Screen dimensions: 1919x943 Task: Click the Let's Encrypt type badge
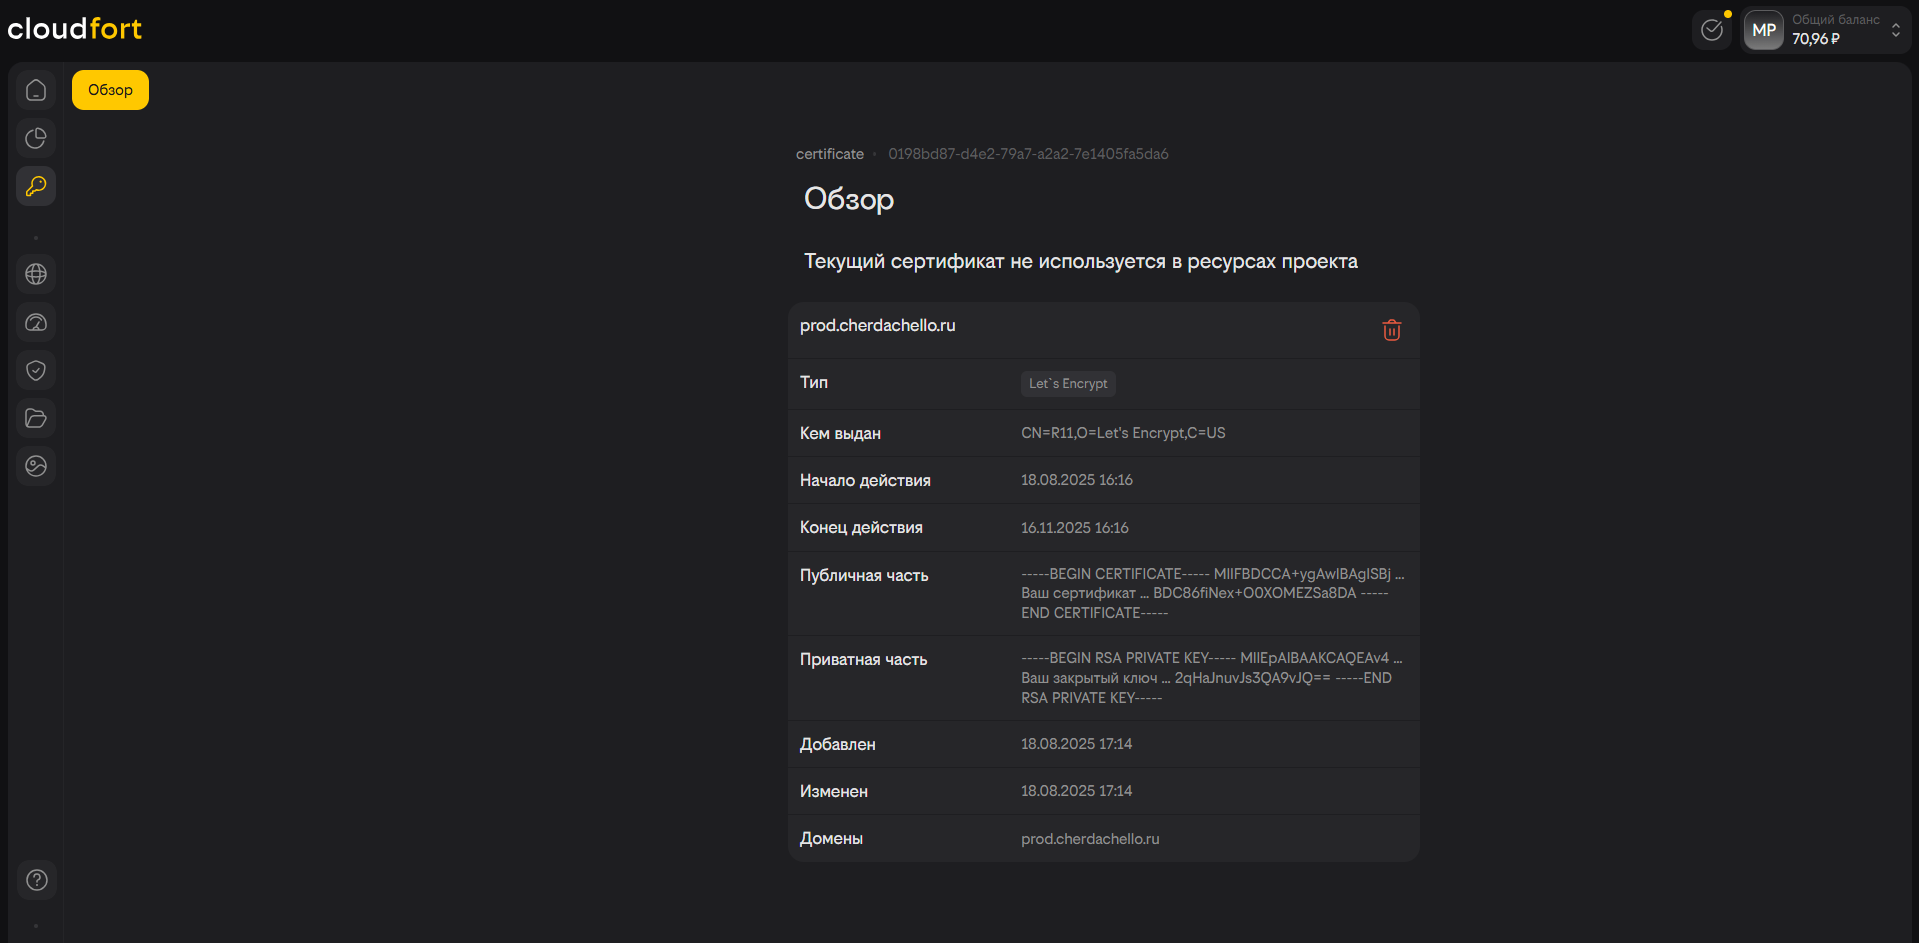pos(1068,384)
